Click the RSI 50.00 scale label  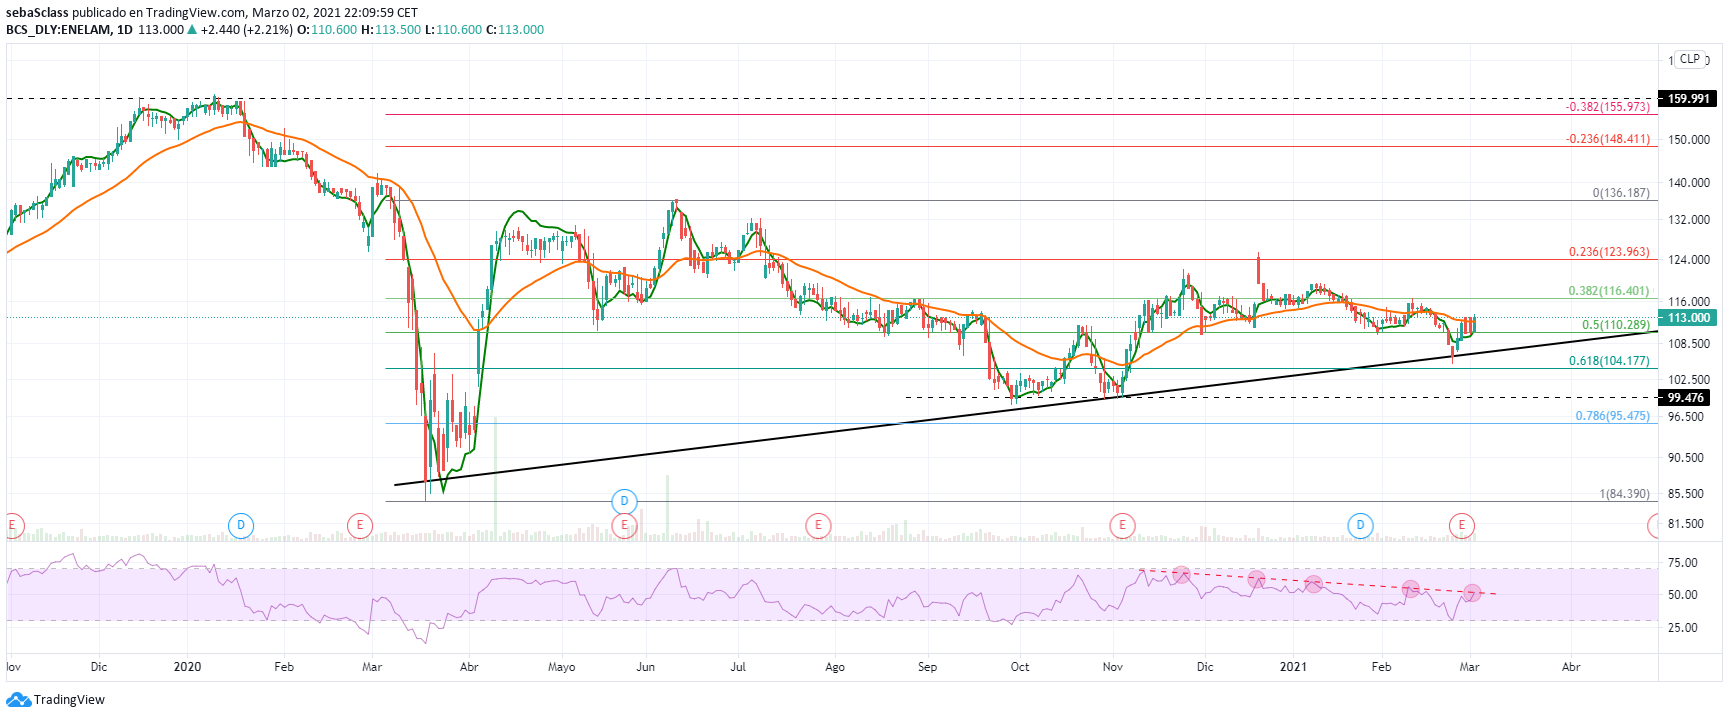coord(1683,595)
